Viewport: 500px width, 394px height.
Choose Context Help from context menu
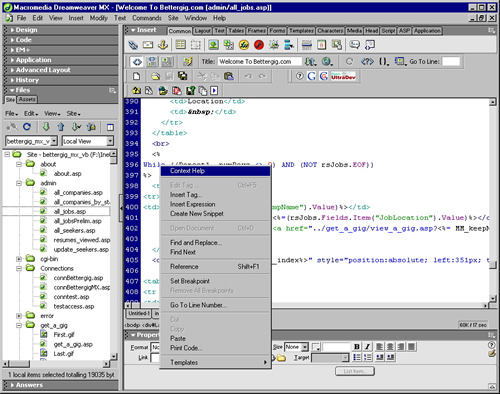click(x=215, y=171)
